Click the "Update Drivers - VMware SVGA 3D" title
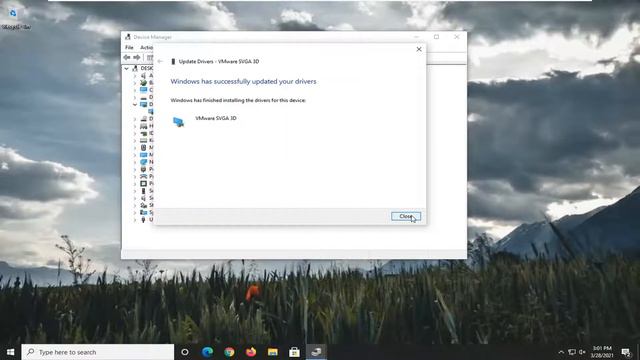Viewport: 640px width, 360px height. (219, 61)
